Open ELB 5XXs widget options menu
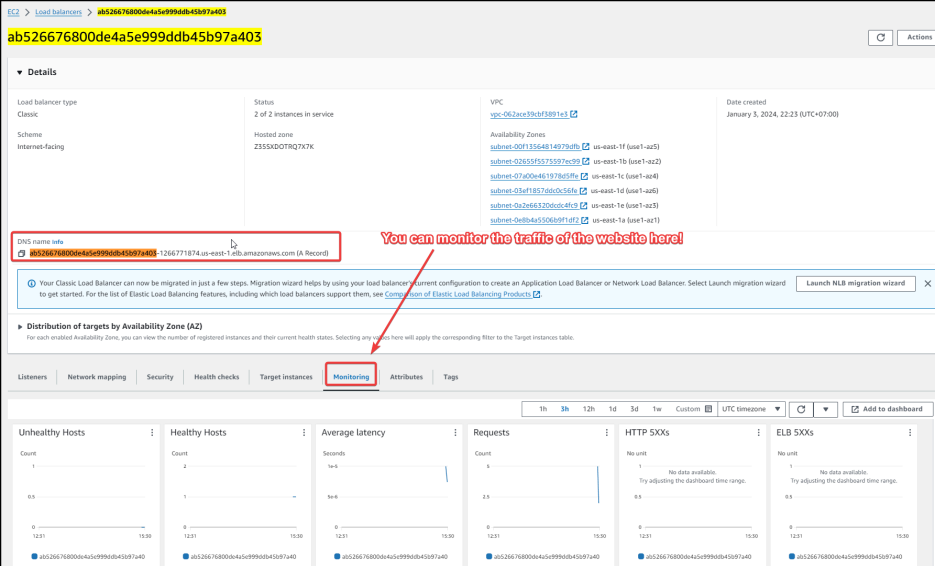Screen dimensions: 935x566 [x=910, y=432]
